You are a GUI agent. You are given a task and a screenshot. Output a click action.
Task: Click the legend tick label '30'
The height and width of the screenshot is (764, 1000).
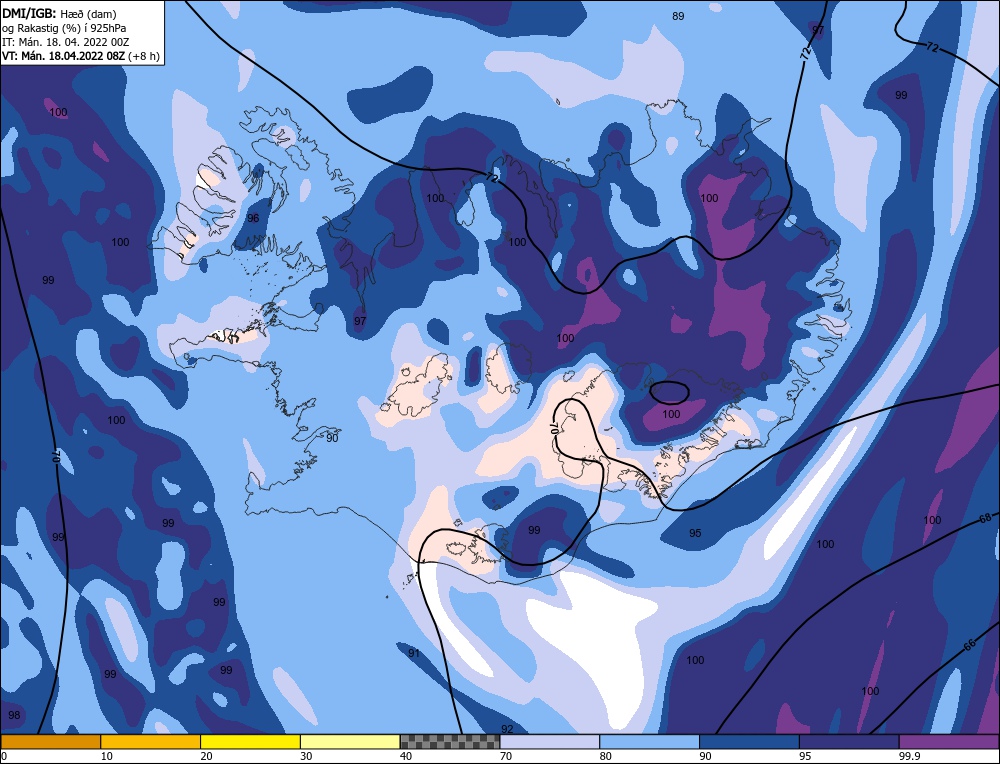pyautogui.click(x=306, y=756)
